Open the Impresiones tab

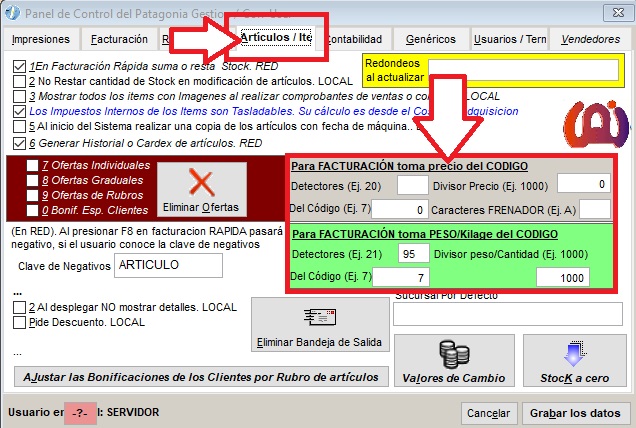pos(41,39)
